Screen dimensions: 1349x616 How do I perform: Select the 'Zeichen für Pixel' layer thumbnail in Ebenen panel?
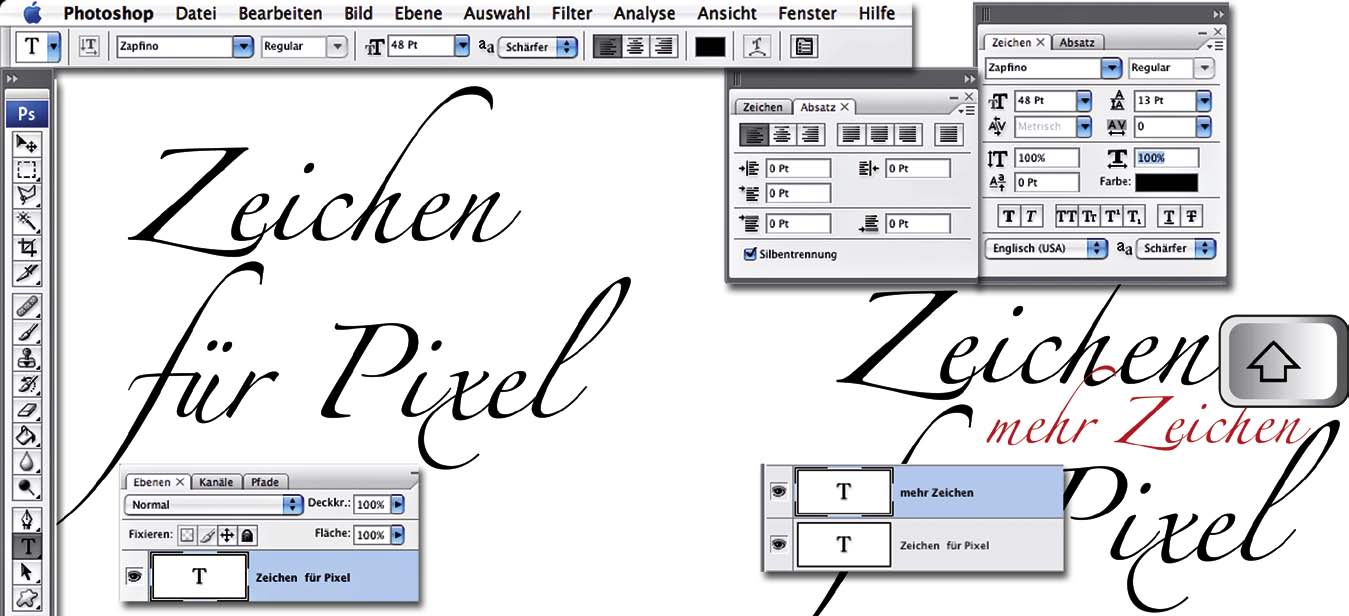[x=199, y=577]
